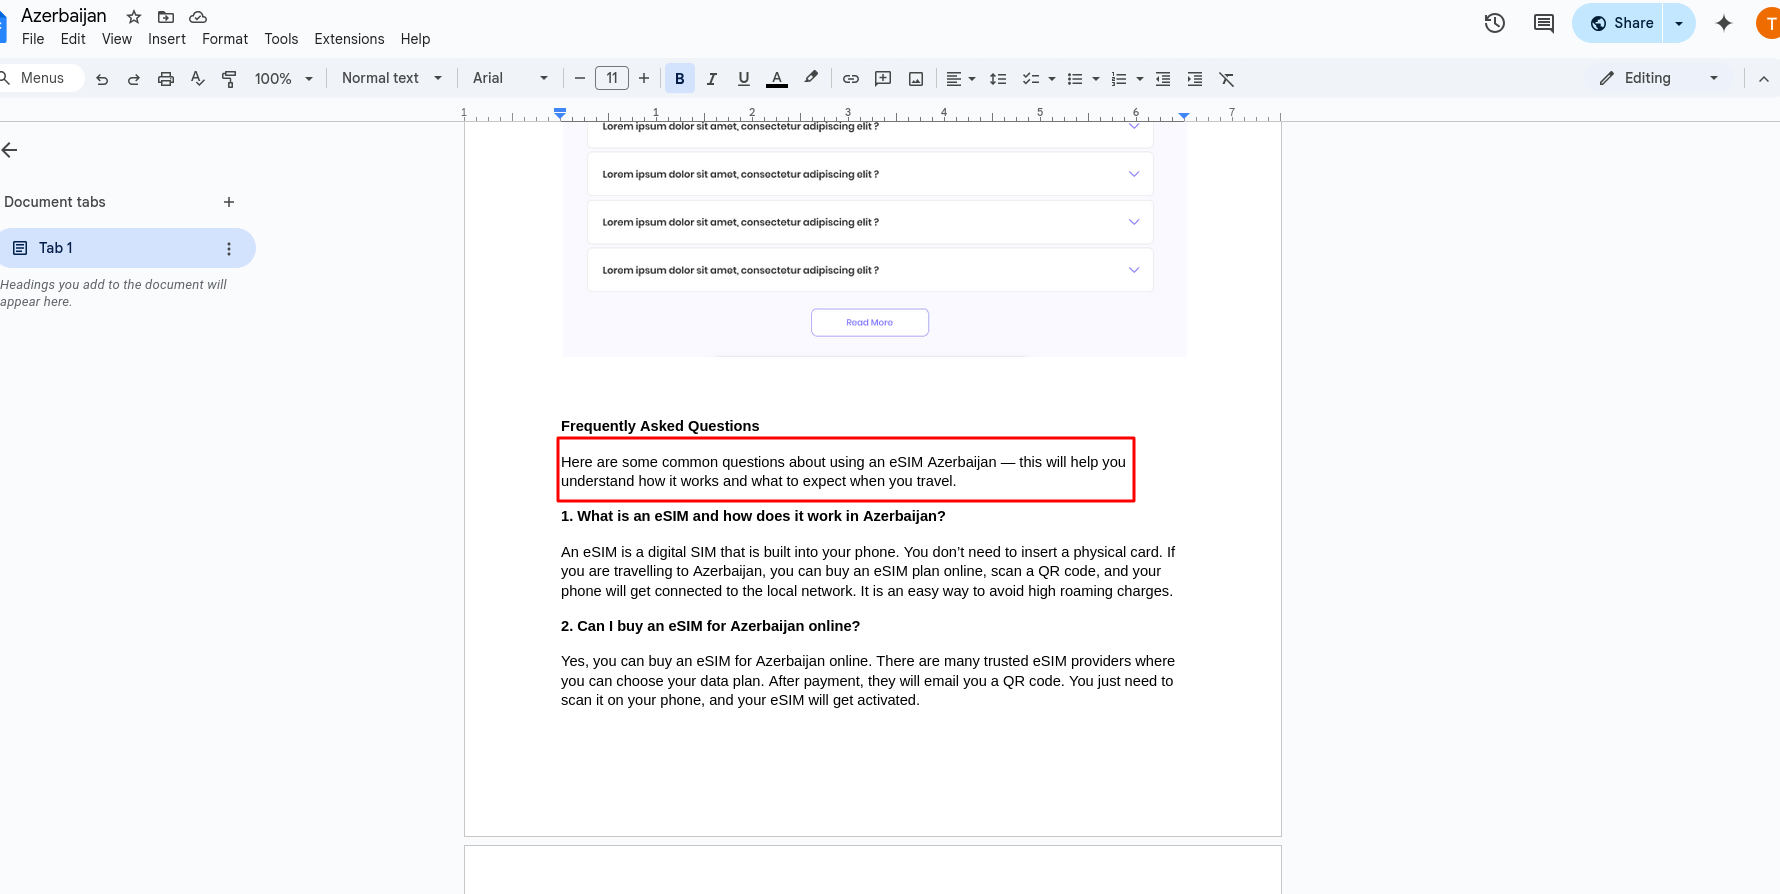Select the Paint format tool

click(x=229, y=79)
